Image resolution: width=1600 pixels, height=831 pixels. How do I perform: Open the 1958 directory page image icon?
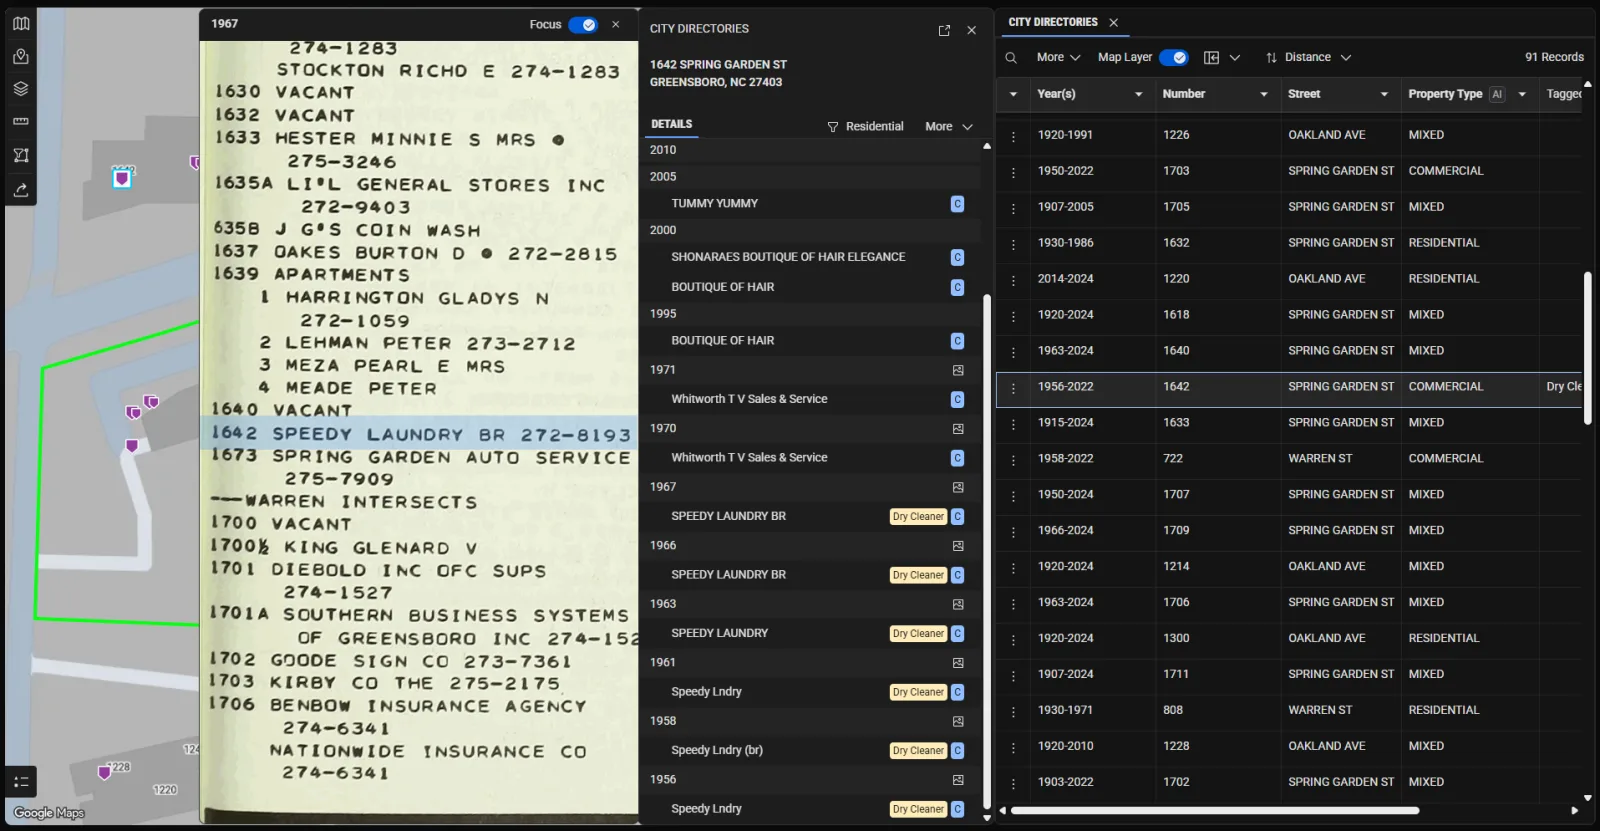point(958,721)
